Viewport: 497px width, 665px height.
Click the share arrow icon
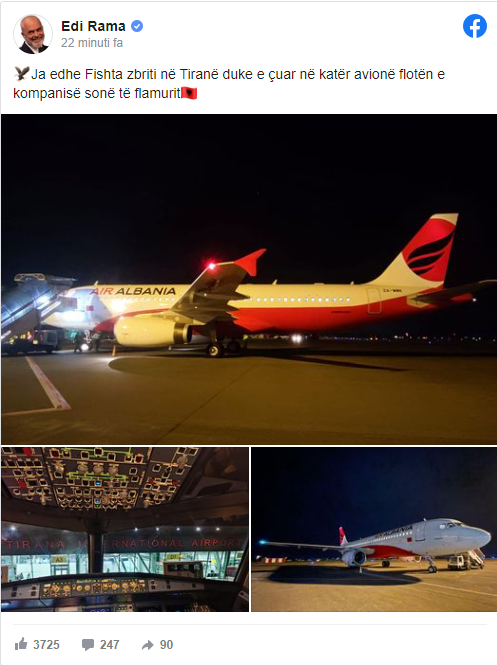(147, 645)
